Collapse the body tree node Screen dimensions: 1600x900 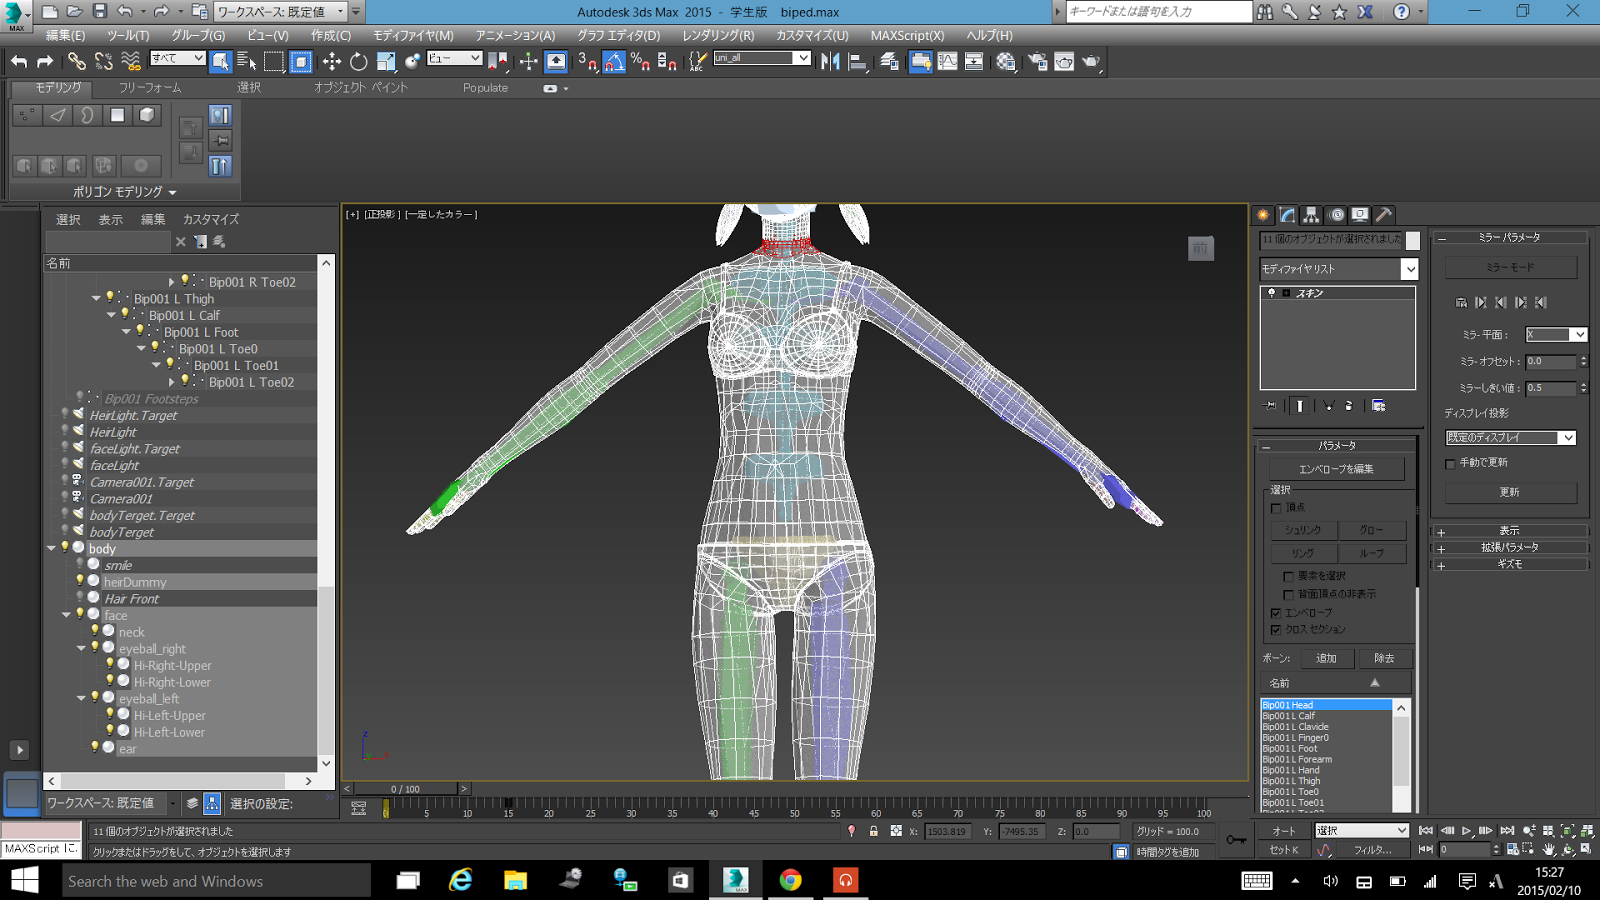coord(51,548)
